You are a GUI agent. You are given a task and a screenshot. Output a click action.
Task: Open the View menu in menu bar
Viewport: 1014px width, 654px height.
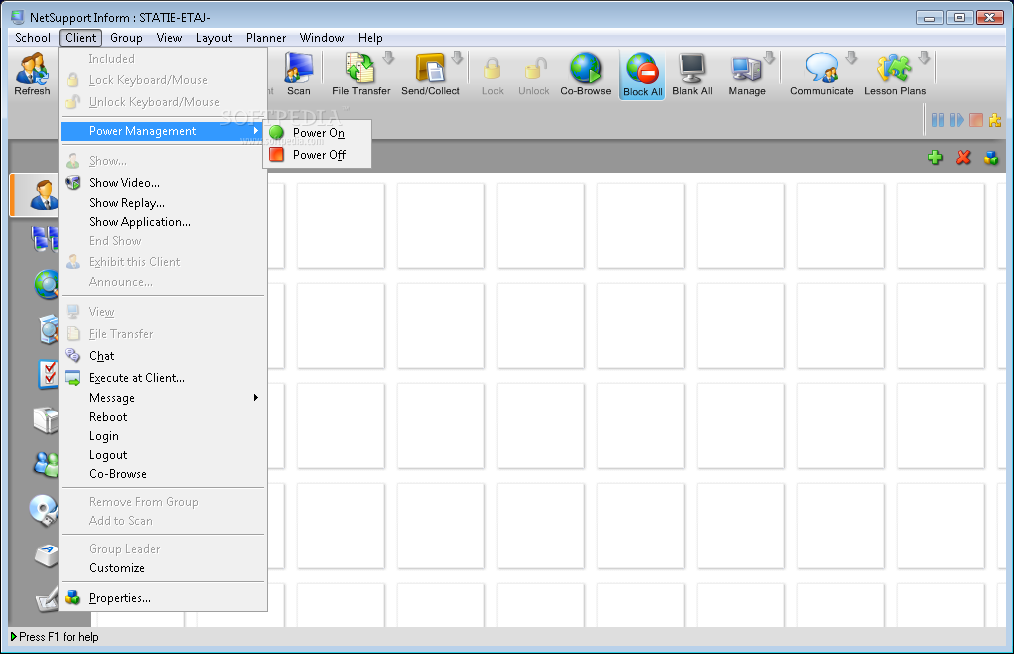[169, 38]
